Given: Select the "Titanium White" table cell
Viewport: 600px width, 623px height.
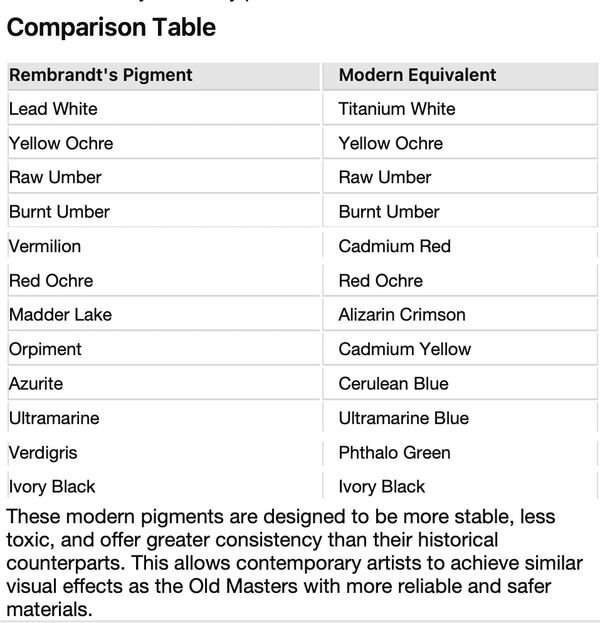Looking at the screenshot, I should click(x=397, y=109).
